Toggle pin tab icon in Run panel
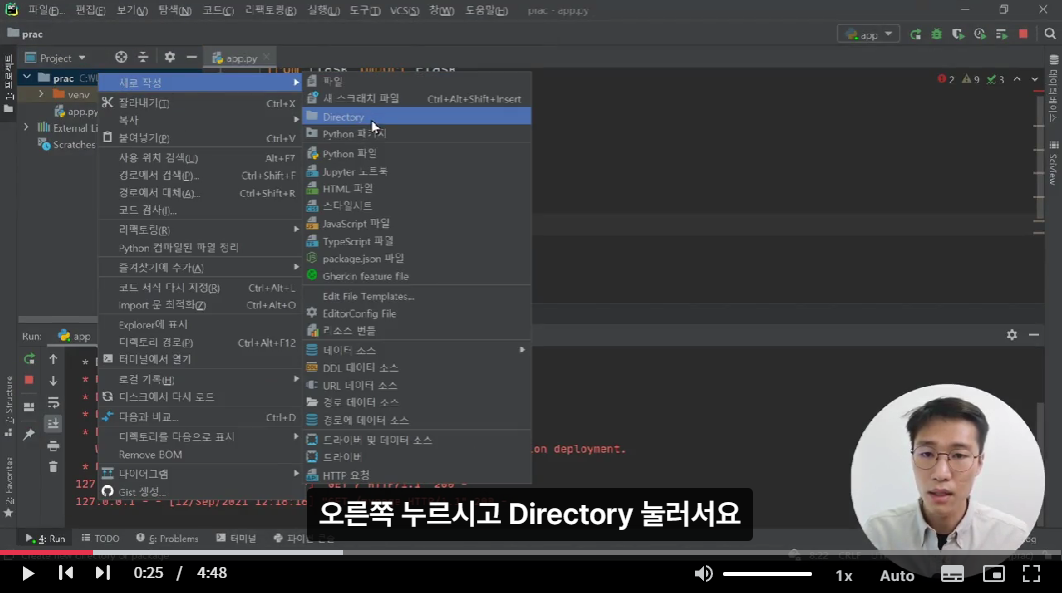Screen dimensions: 1062x593 click(x=29, y=435)
